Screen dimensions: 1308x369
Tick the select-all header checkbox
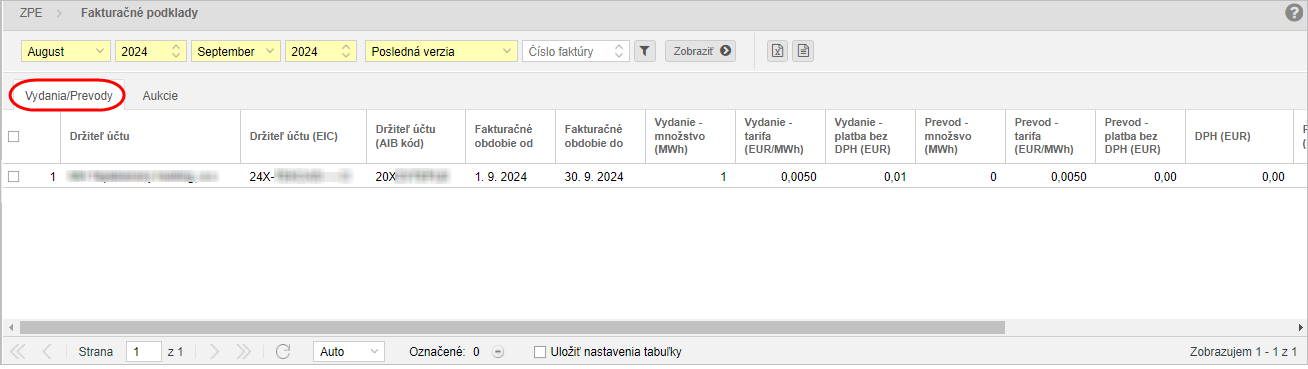tap(14, 137)
